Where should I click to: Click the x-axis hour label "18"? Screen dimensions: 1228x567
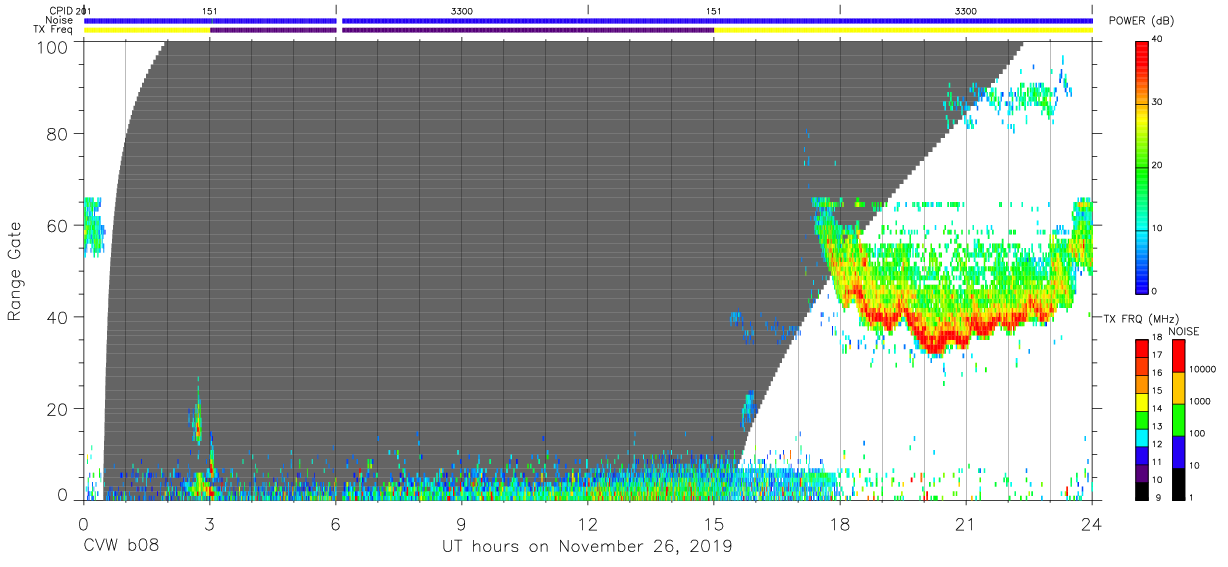(x=840, y=522)
